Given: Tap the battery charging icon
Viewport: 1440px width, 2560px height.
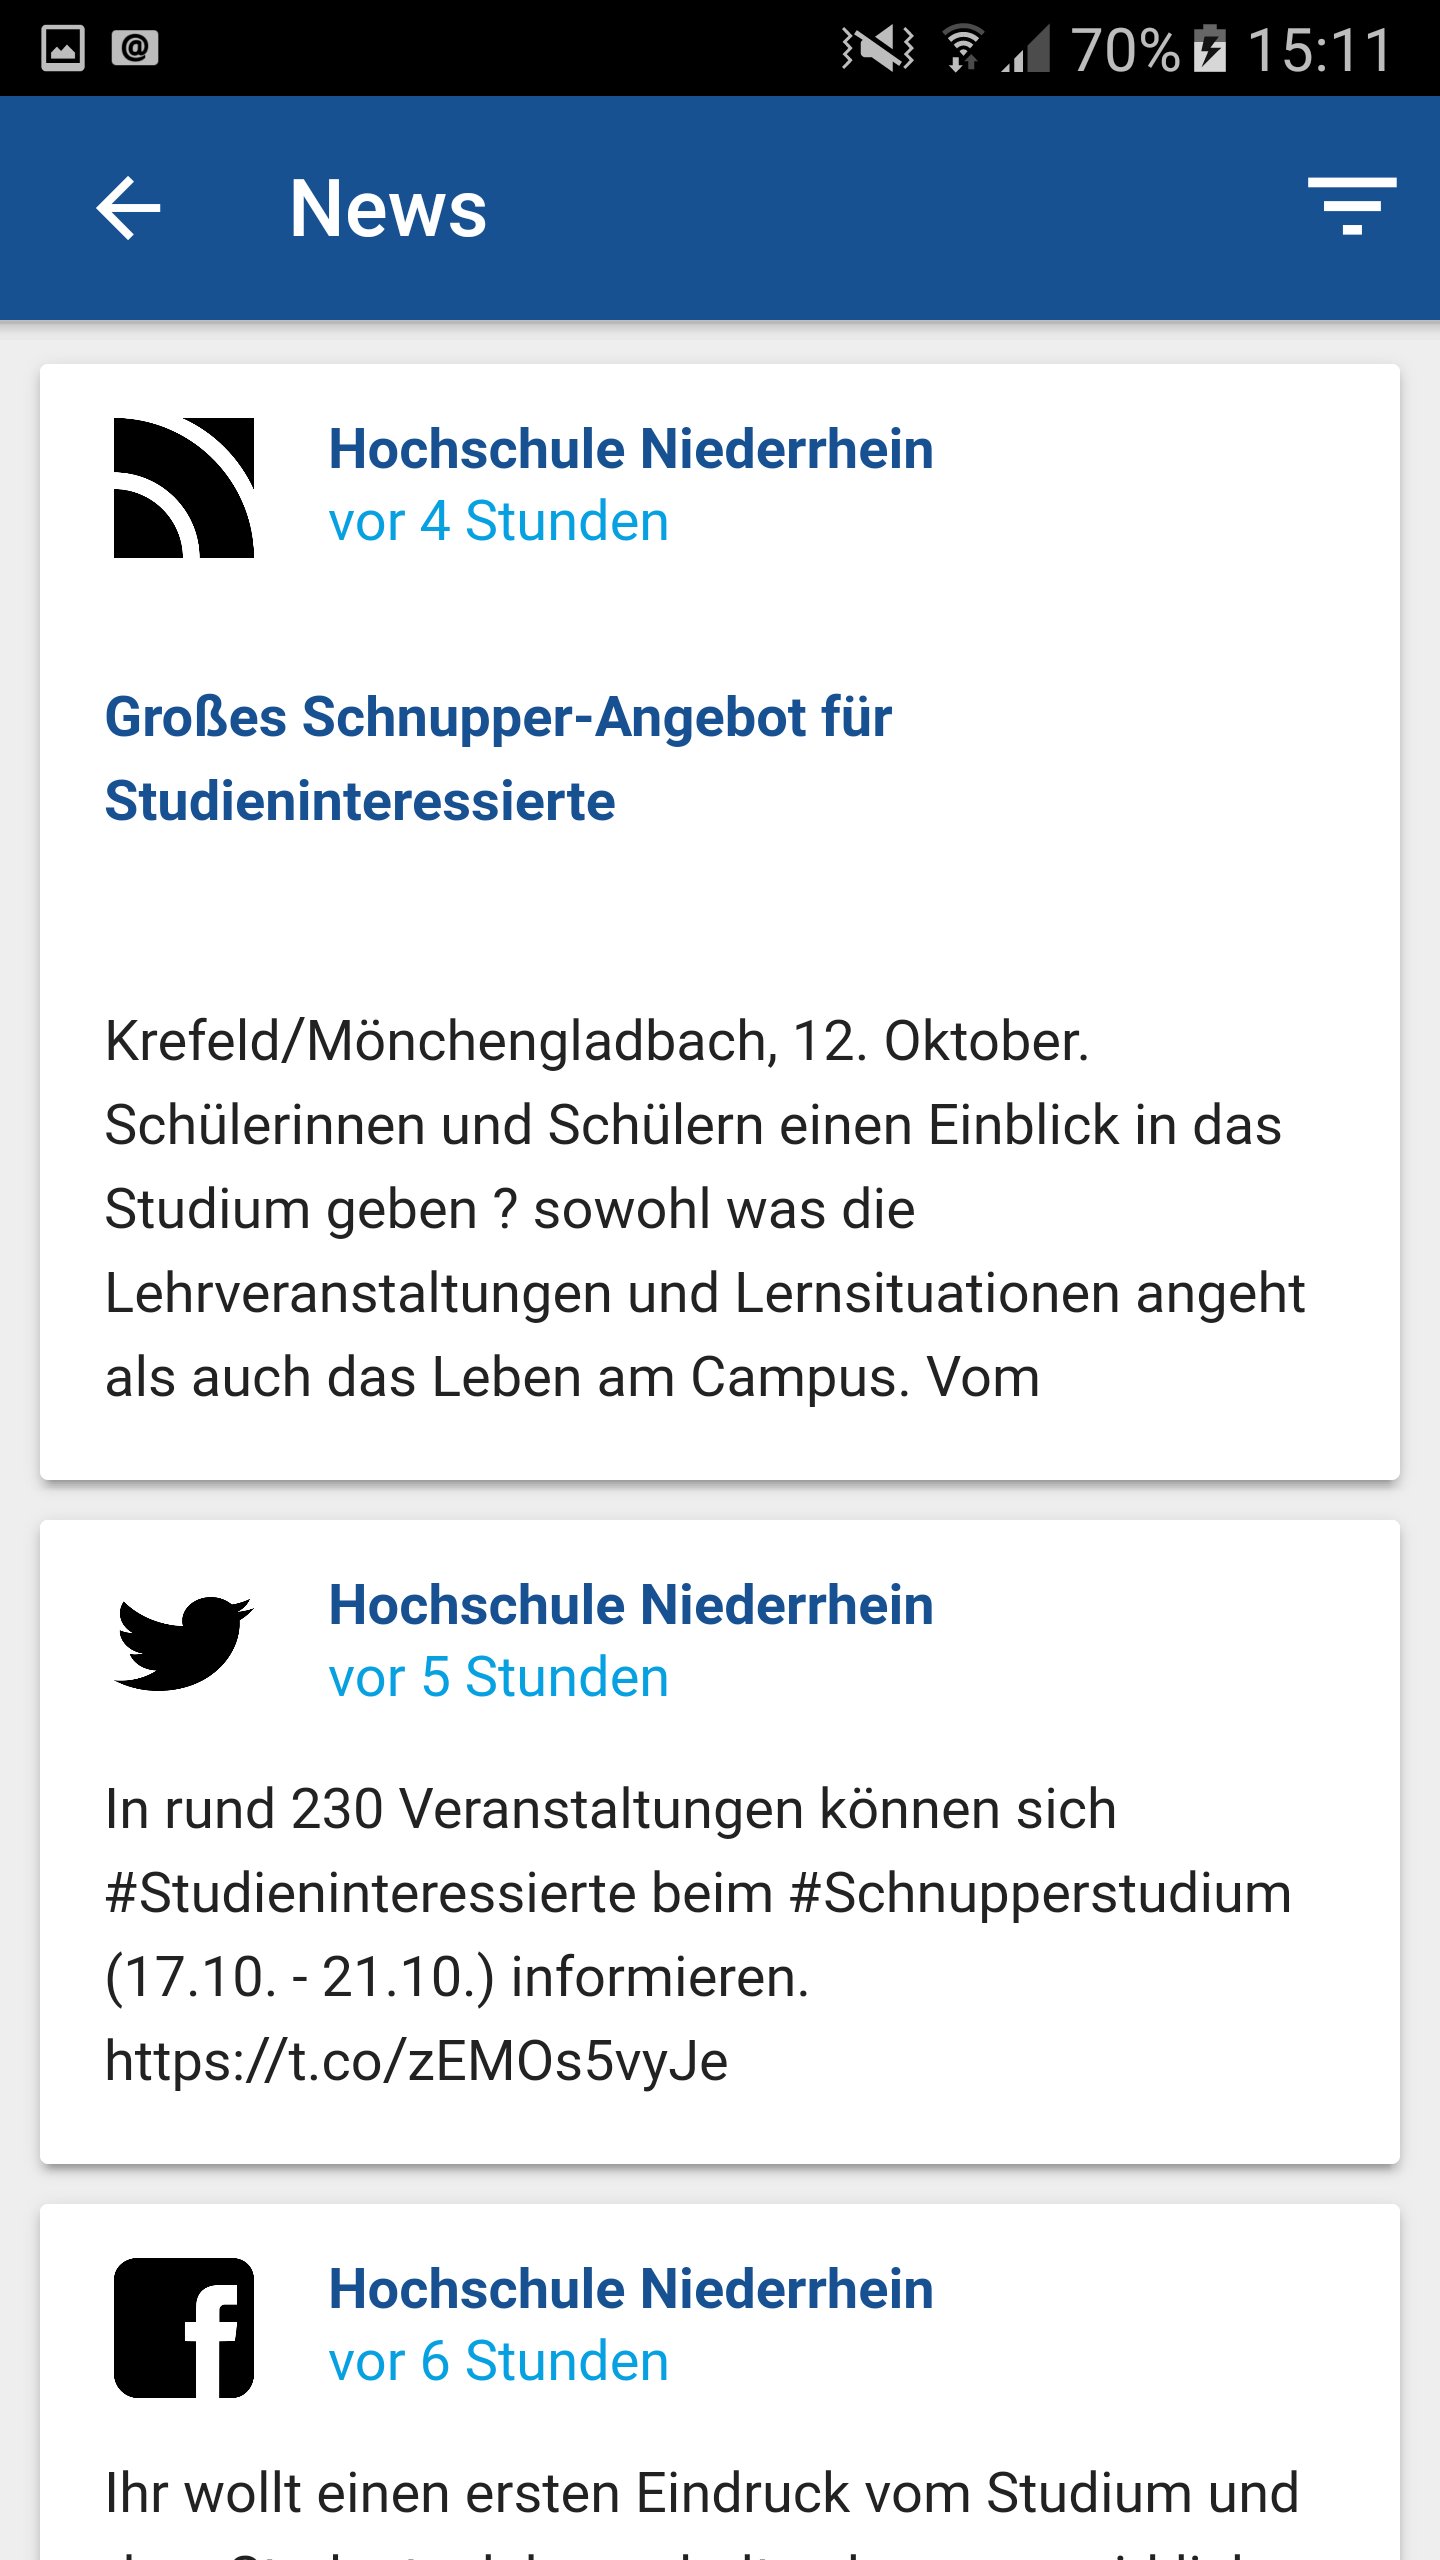Looking at the screenshot, I should [1210, 48].
